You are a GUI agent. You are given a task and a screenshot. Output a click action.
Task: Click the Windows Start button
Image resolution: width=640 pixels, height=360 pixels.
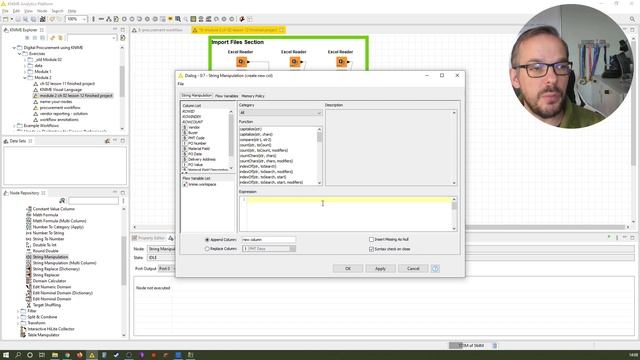[x=6, y=355]
